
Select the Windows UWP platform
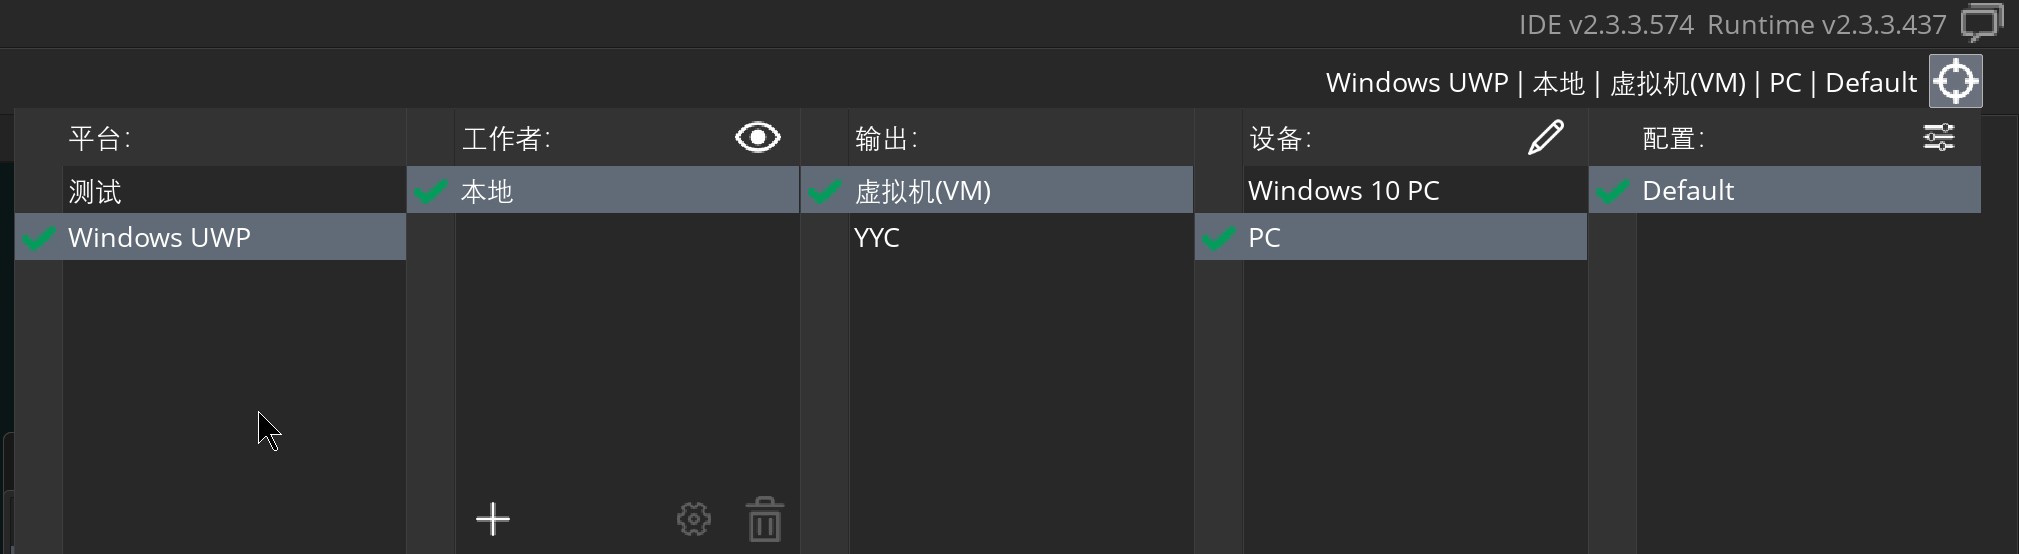[160, 238]
